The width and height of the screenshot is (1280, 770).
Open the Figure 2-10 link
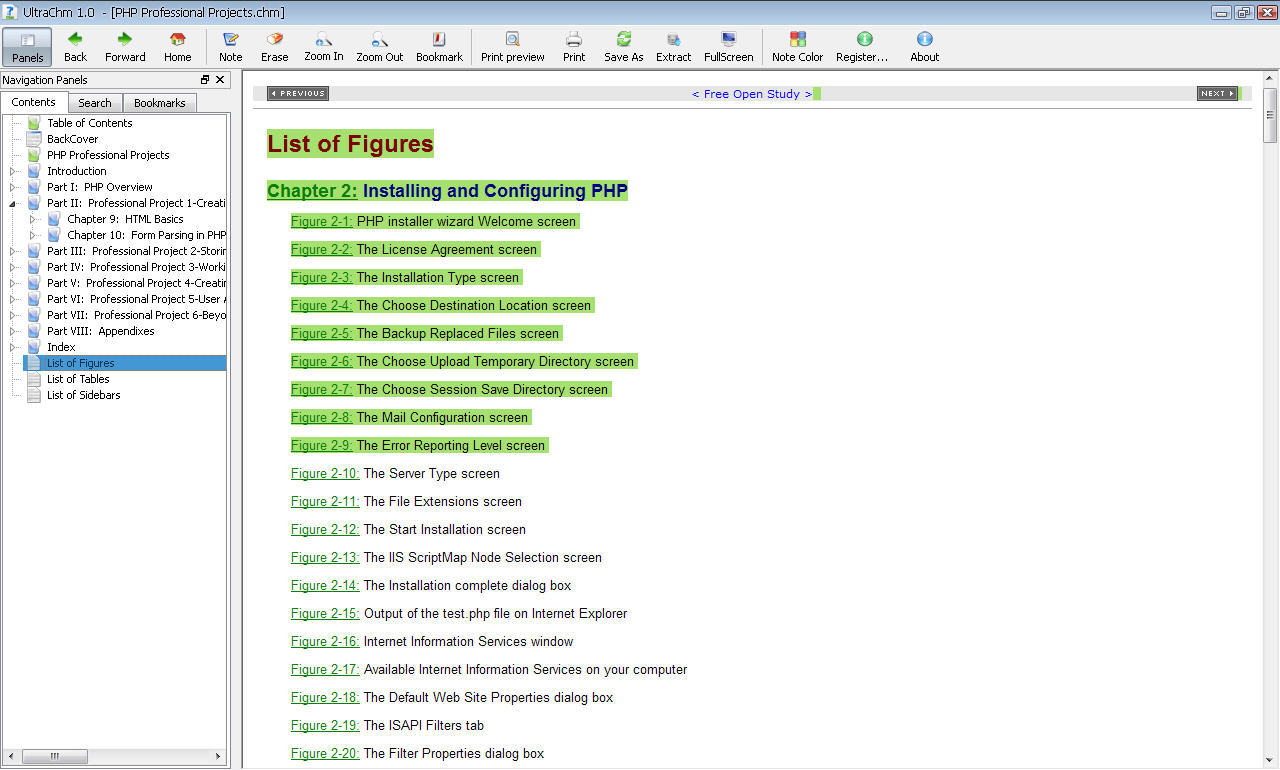[325, 473]
